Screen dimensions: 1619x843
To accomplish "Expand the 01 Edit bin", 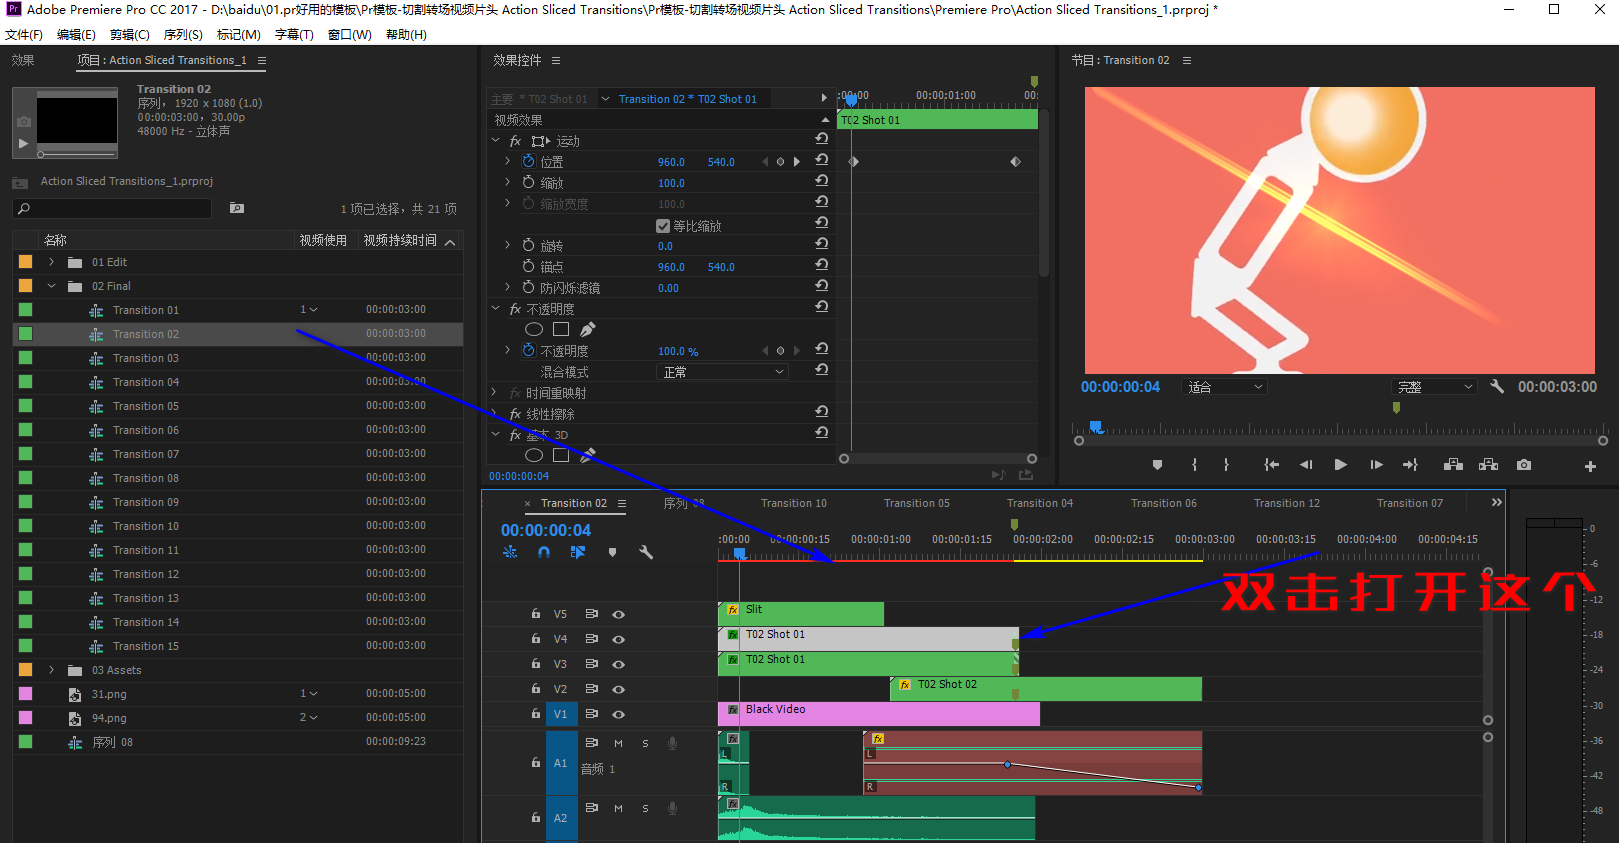I will tap(52, 262).
